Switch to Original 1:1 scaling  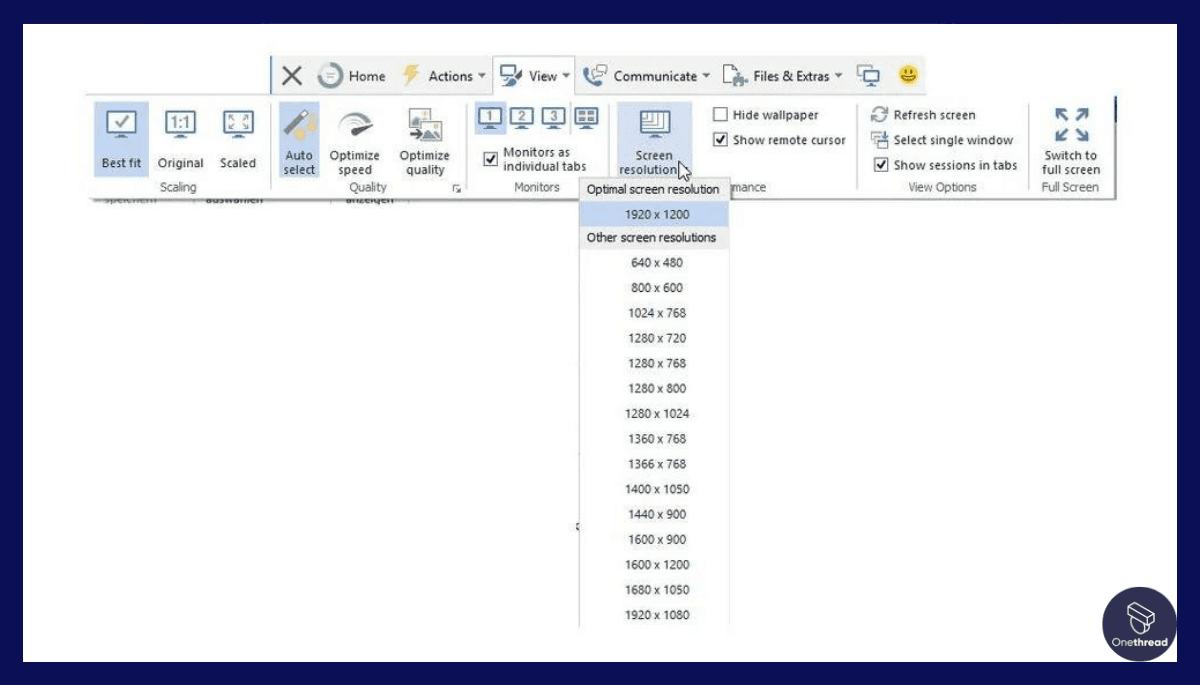pyautogui.click(x=180, y=138)
